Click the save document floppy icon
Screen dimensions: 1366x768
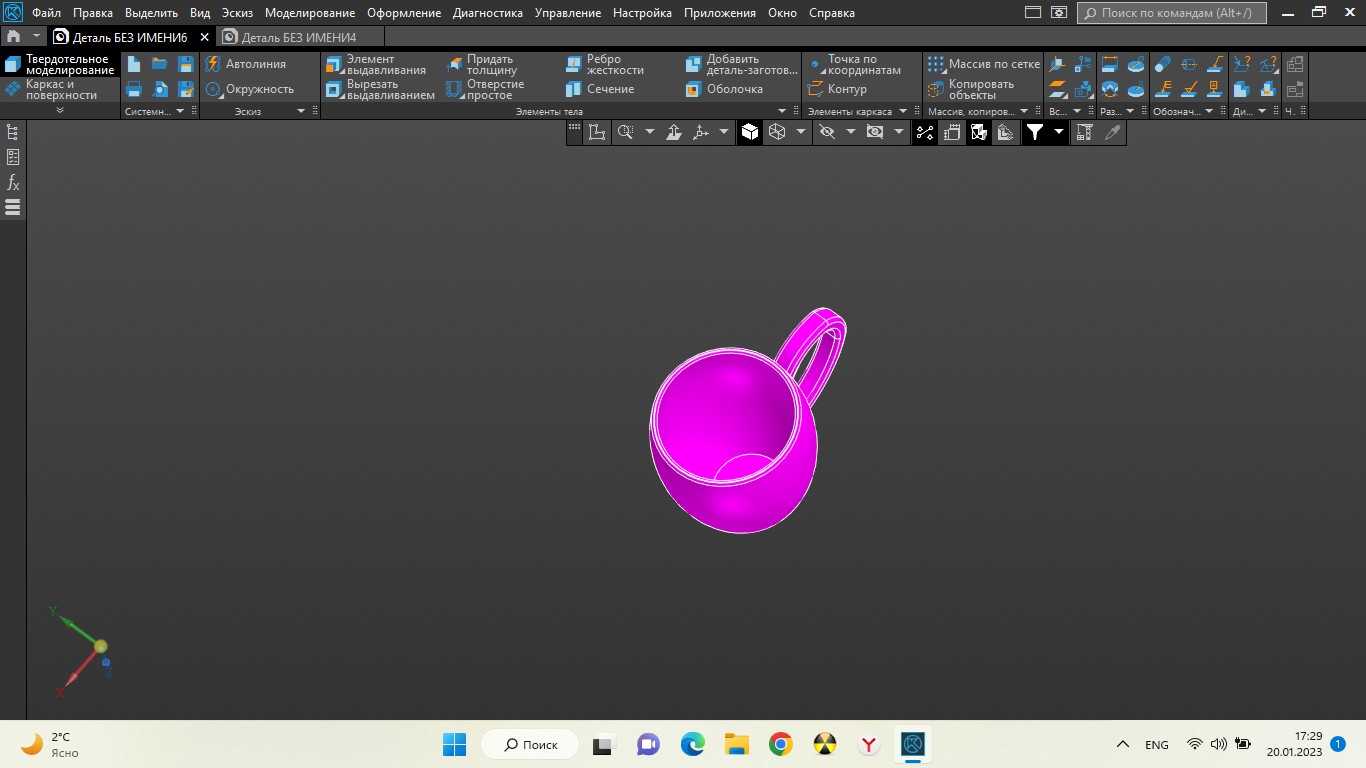coord(186,64)
